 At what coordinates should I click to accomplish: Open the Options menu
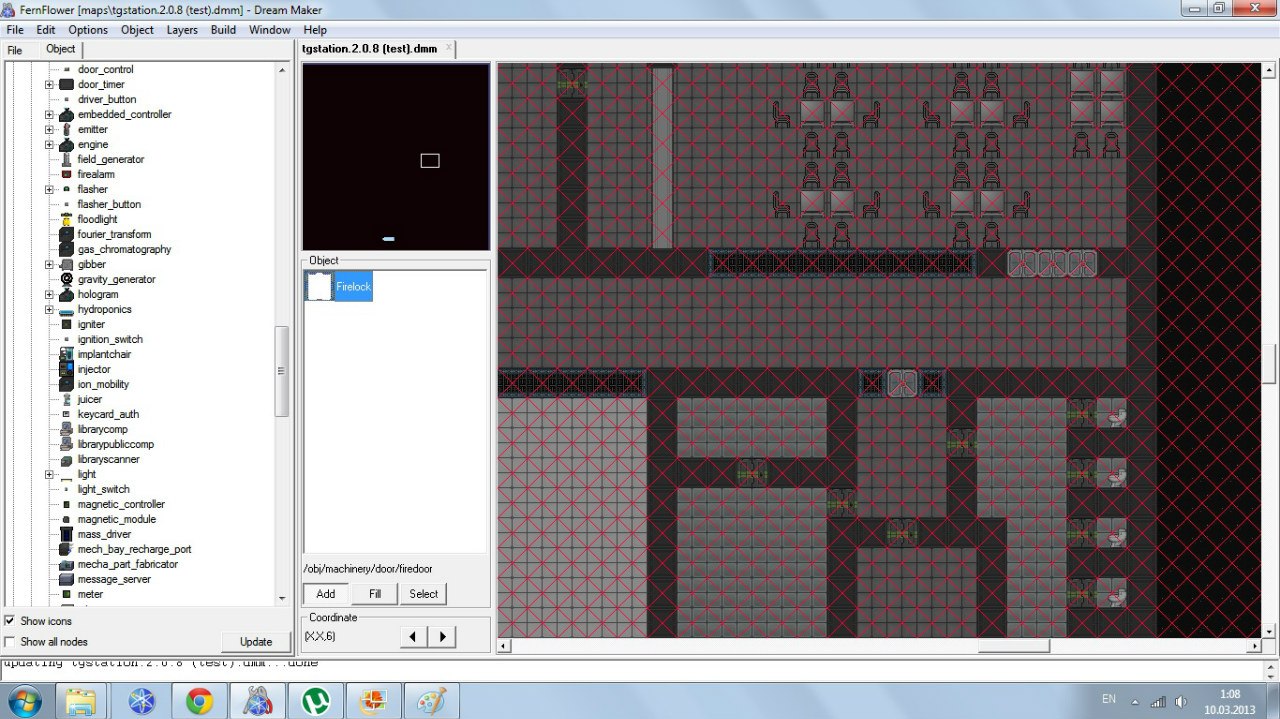pyautogui.click(x=88, y=30)
